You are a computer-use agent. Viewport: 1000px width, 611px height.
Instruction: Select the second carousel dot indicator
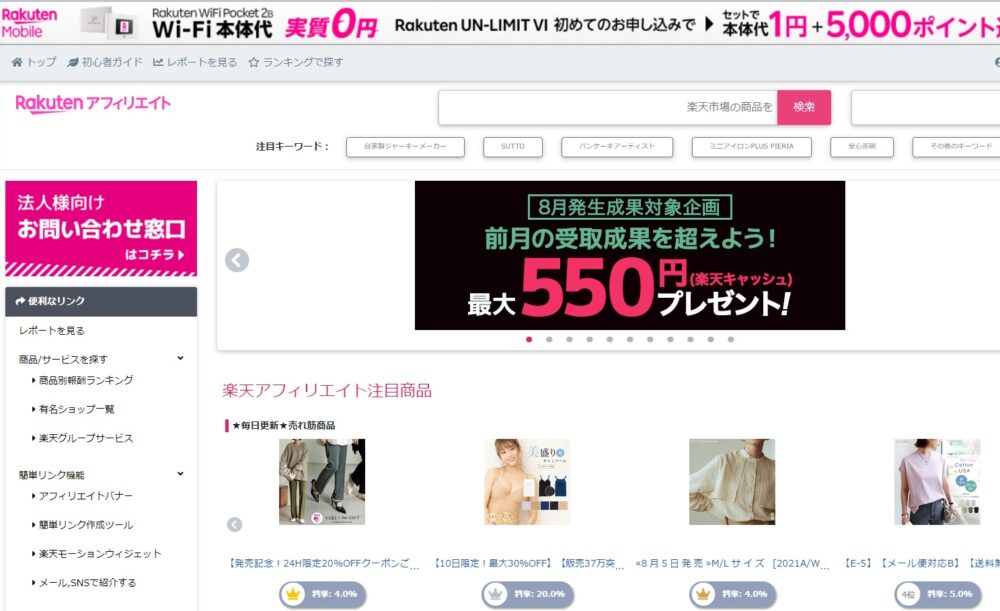(x=549, y=339)
